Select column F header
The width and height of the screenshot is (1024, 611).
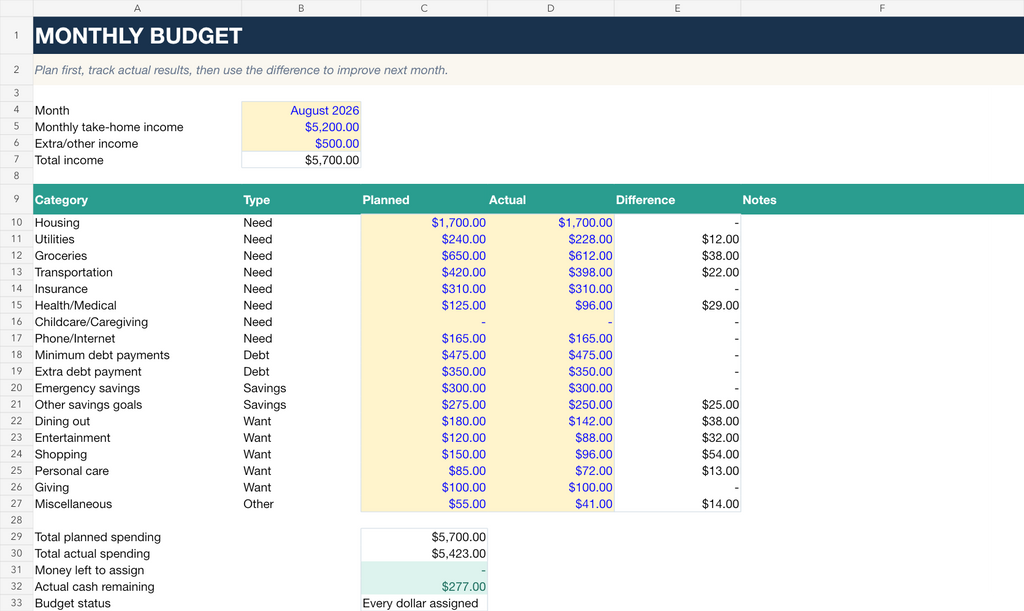tap(882, 8)
